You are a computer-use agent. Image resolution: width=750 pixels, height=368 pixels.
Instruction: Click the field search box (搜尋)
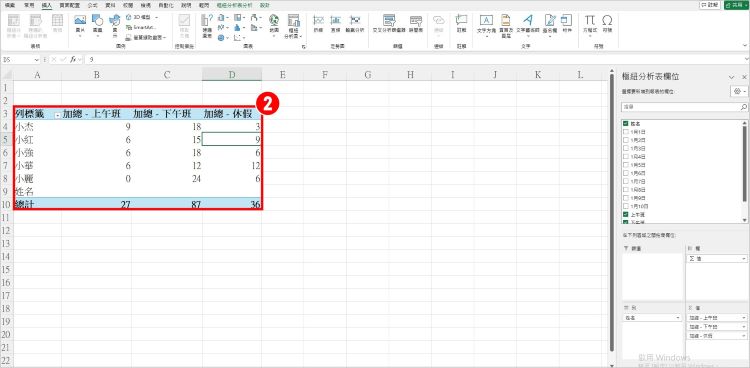click(684, 107)
